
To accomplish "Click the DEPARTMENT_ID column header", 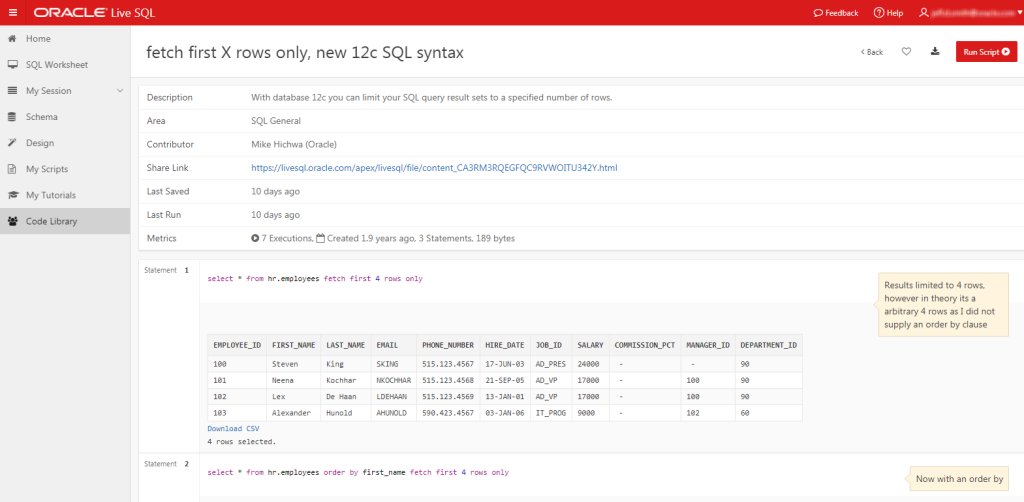I will coord(769,345).
